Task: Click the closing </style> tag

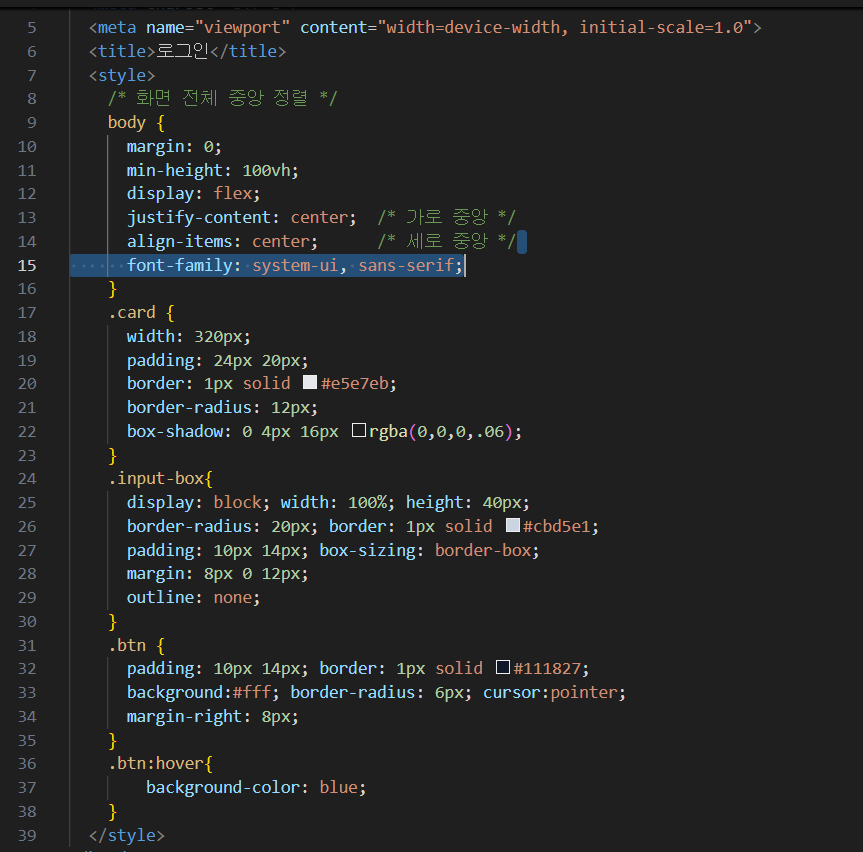Action: tap(126, 835)
